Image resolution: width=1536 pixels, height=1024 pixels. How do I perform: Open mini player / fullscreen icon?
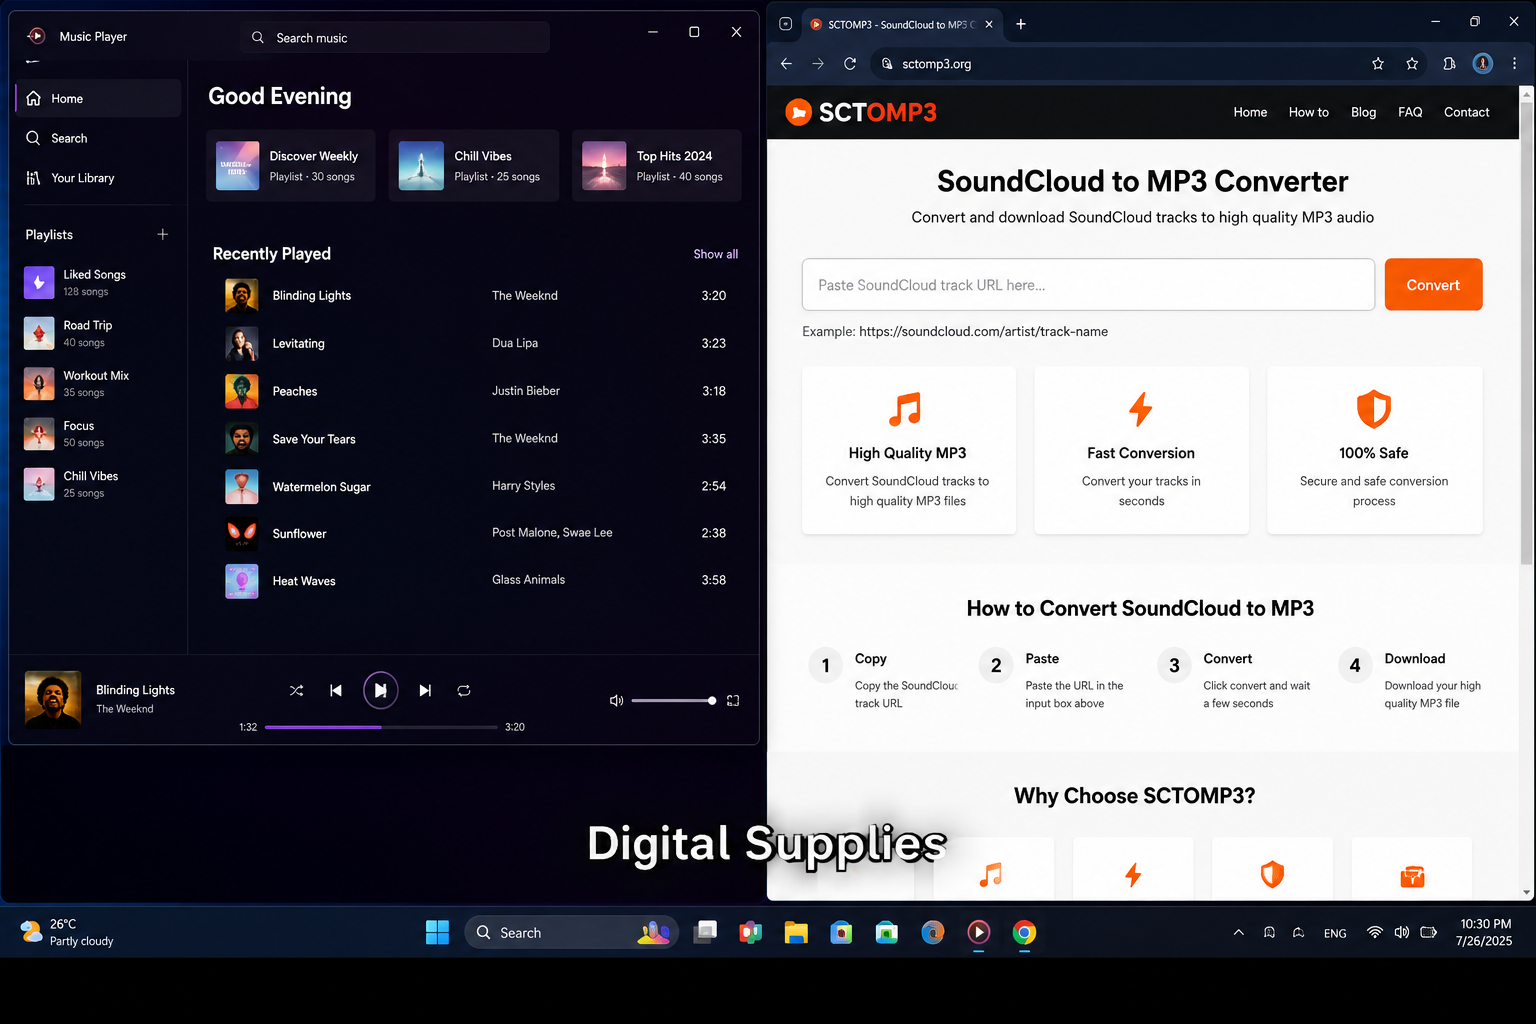click(x=733, y=701)
